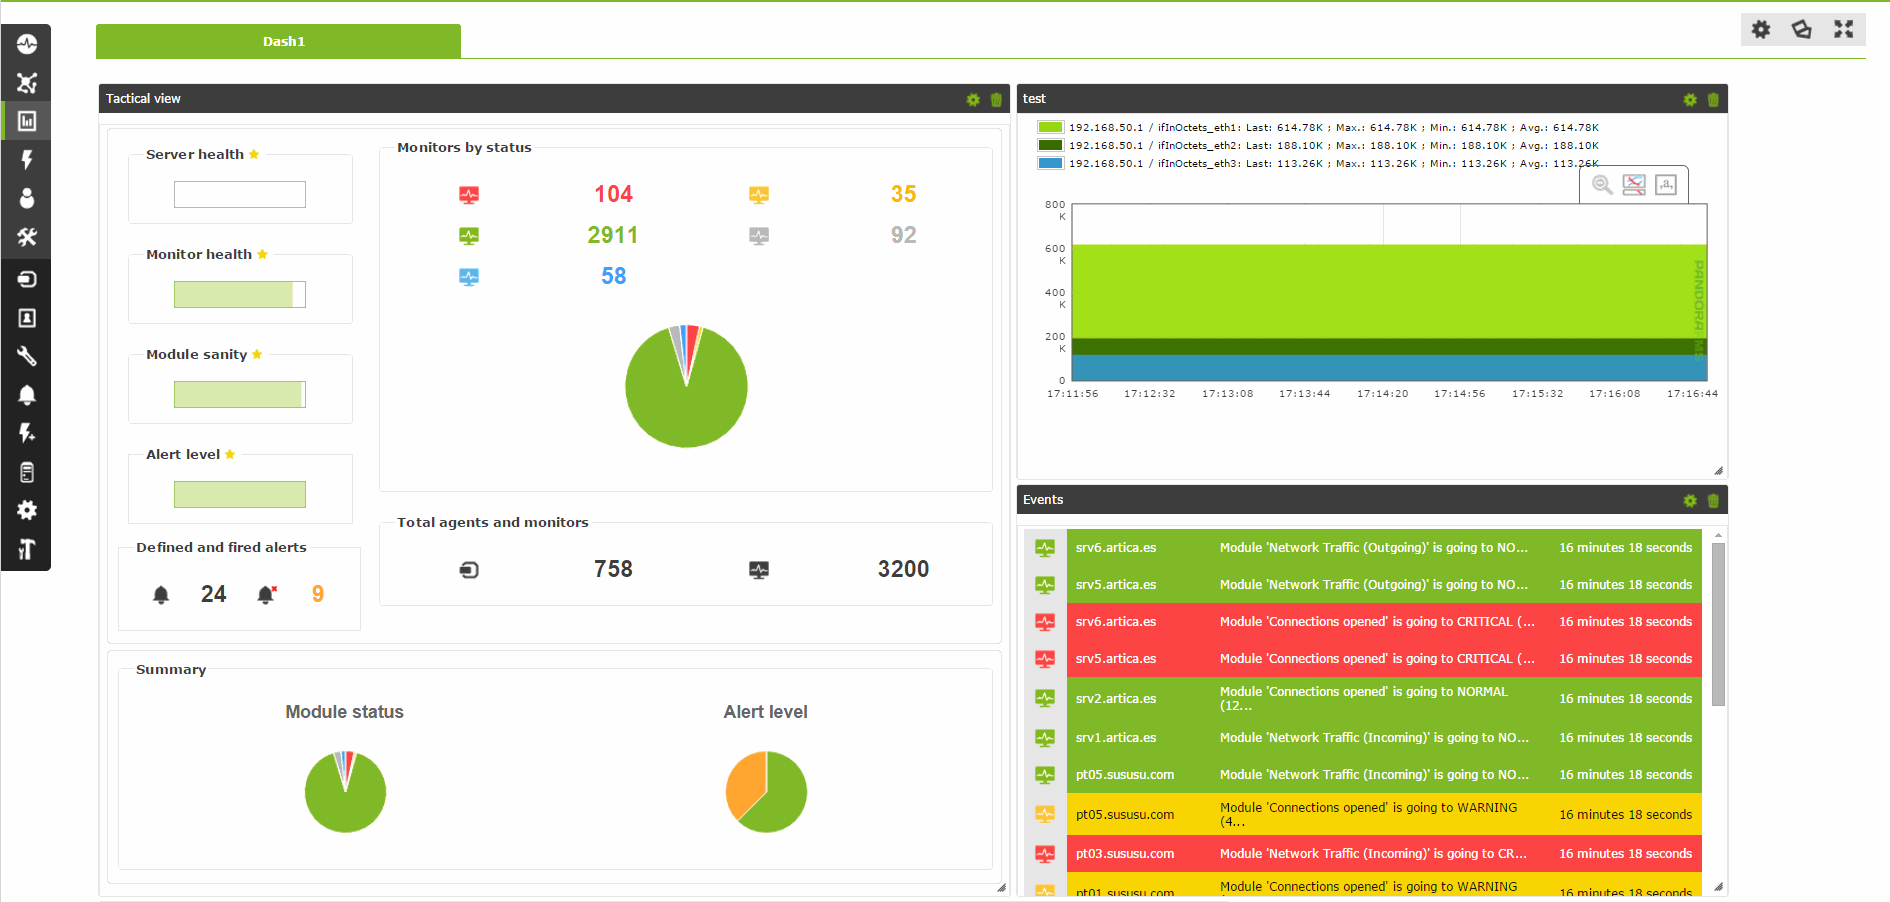Configure the Tactical view widget with its gear
This screenshot has height=902, width=1890.
click(x=973, y=99)
